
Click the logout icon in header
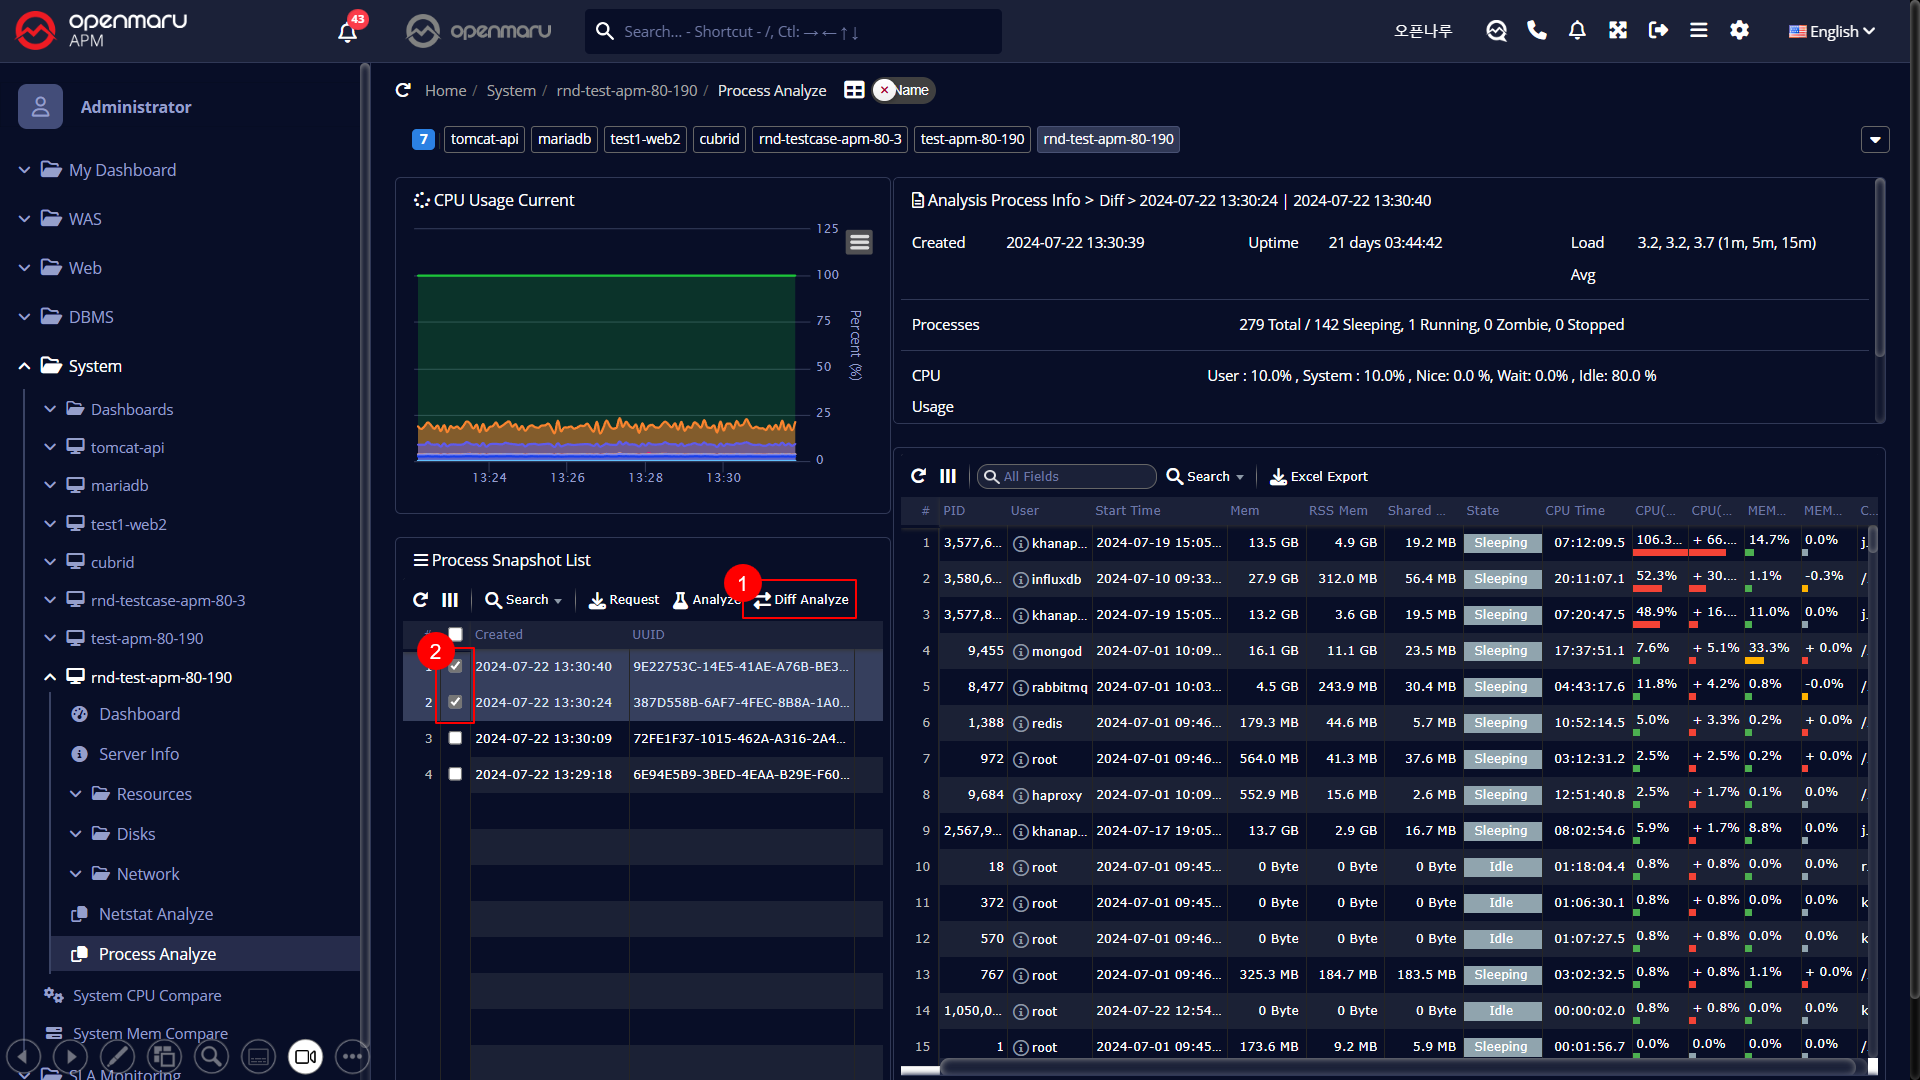pyautogui.click(x=1658, y=31)
